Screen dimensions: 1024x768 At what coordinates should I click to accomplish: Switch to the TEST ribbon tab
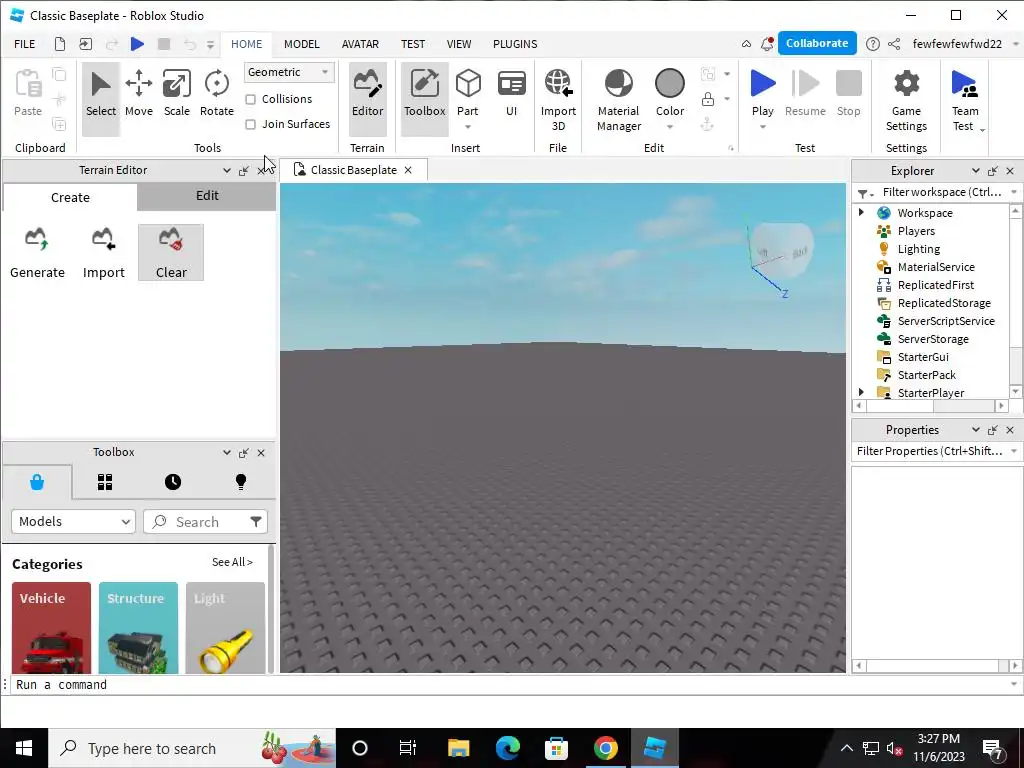pos(413,44)
